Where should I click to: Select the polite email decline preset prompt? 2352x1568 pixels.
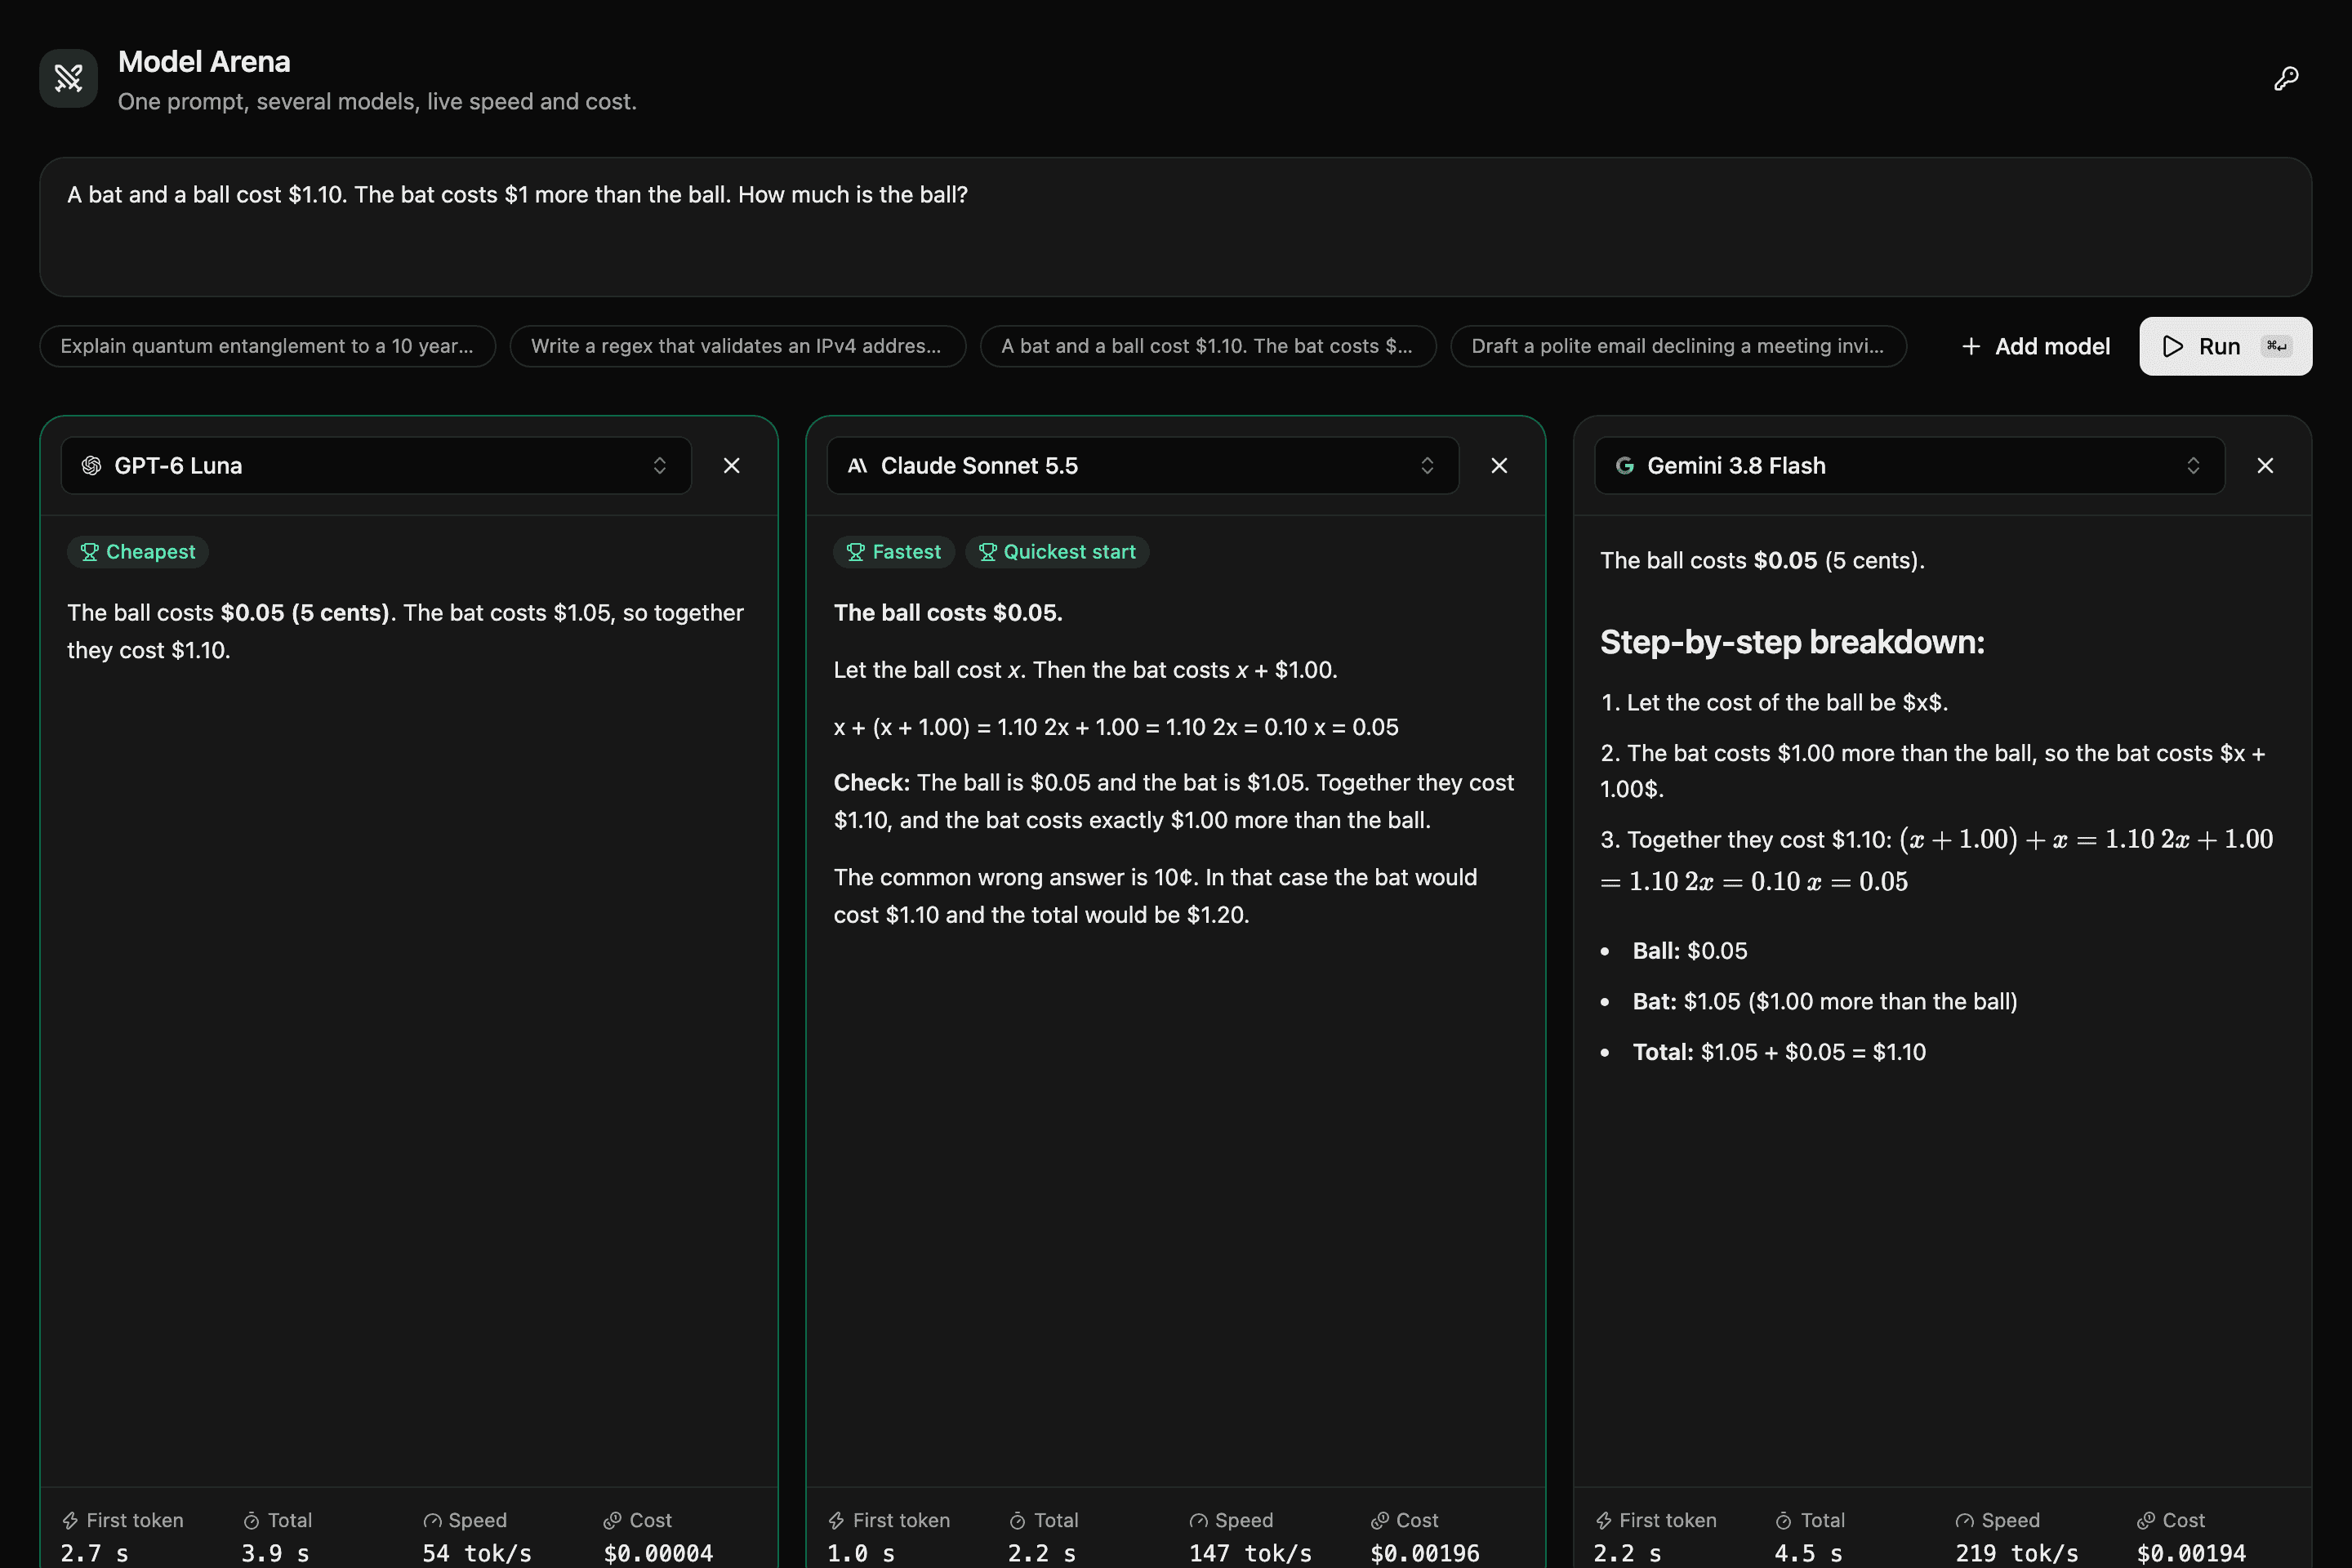point(1678,346)
